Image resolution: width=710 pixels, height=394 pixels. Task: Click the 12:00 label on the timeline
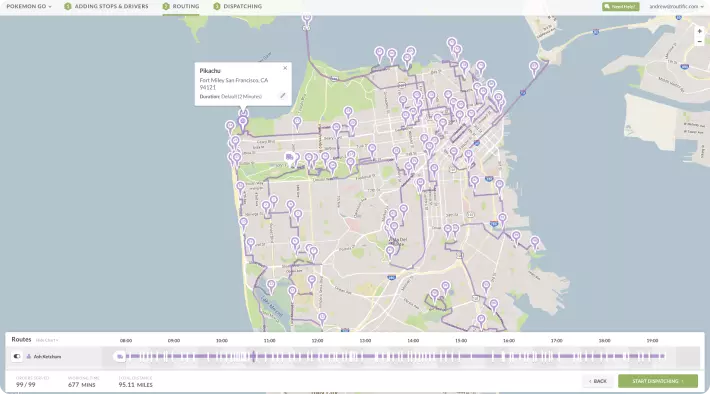(317, 341)
